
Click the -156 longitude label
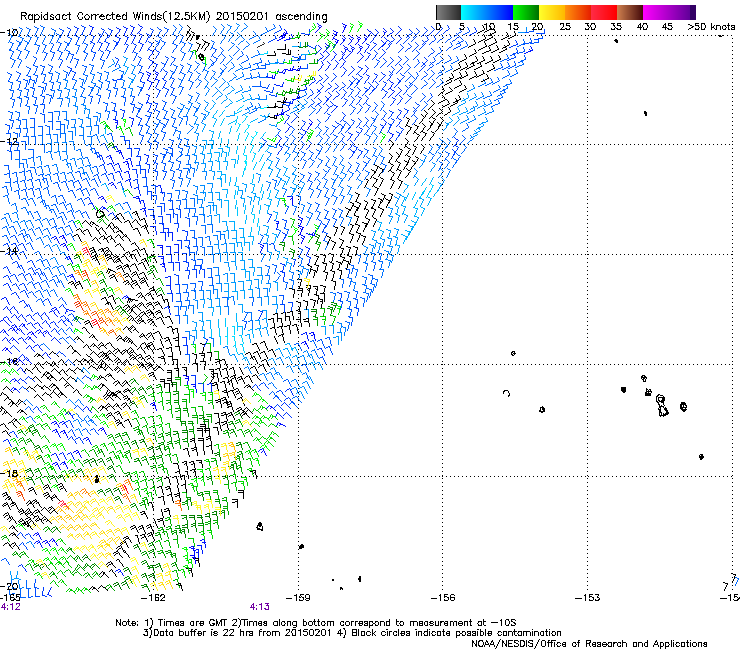click(x=443, y=598)
